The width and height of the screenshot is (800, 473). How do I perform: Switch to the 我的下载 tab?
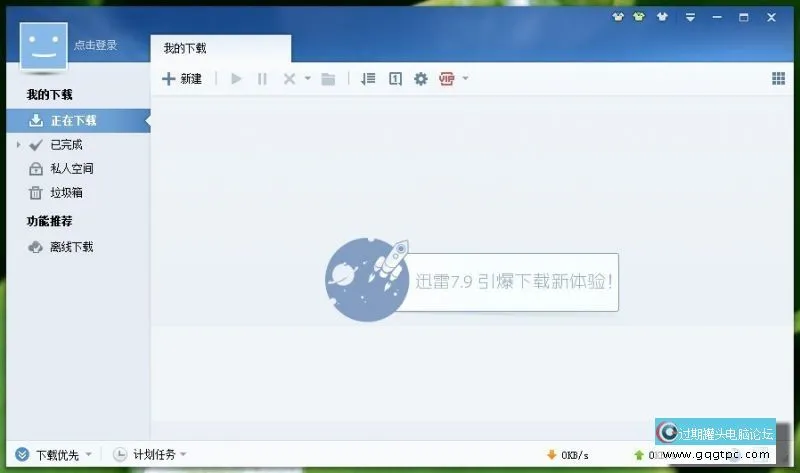pos(220,48)
